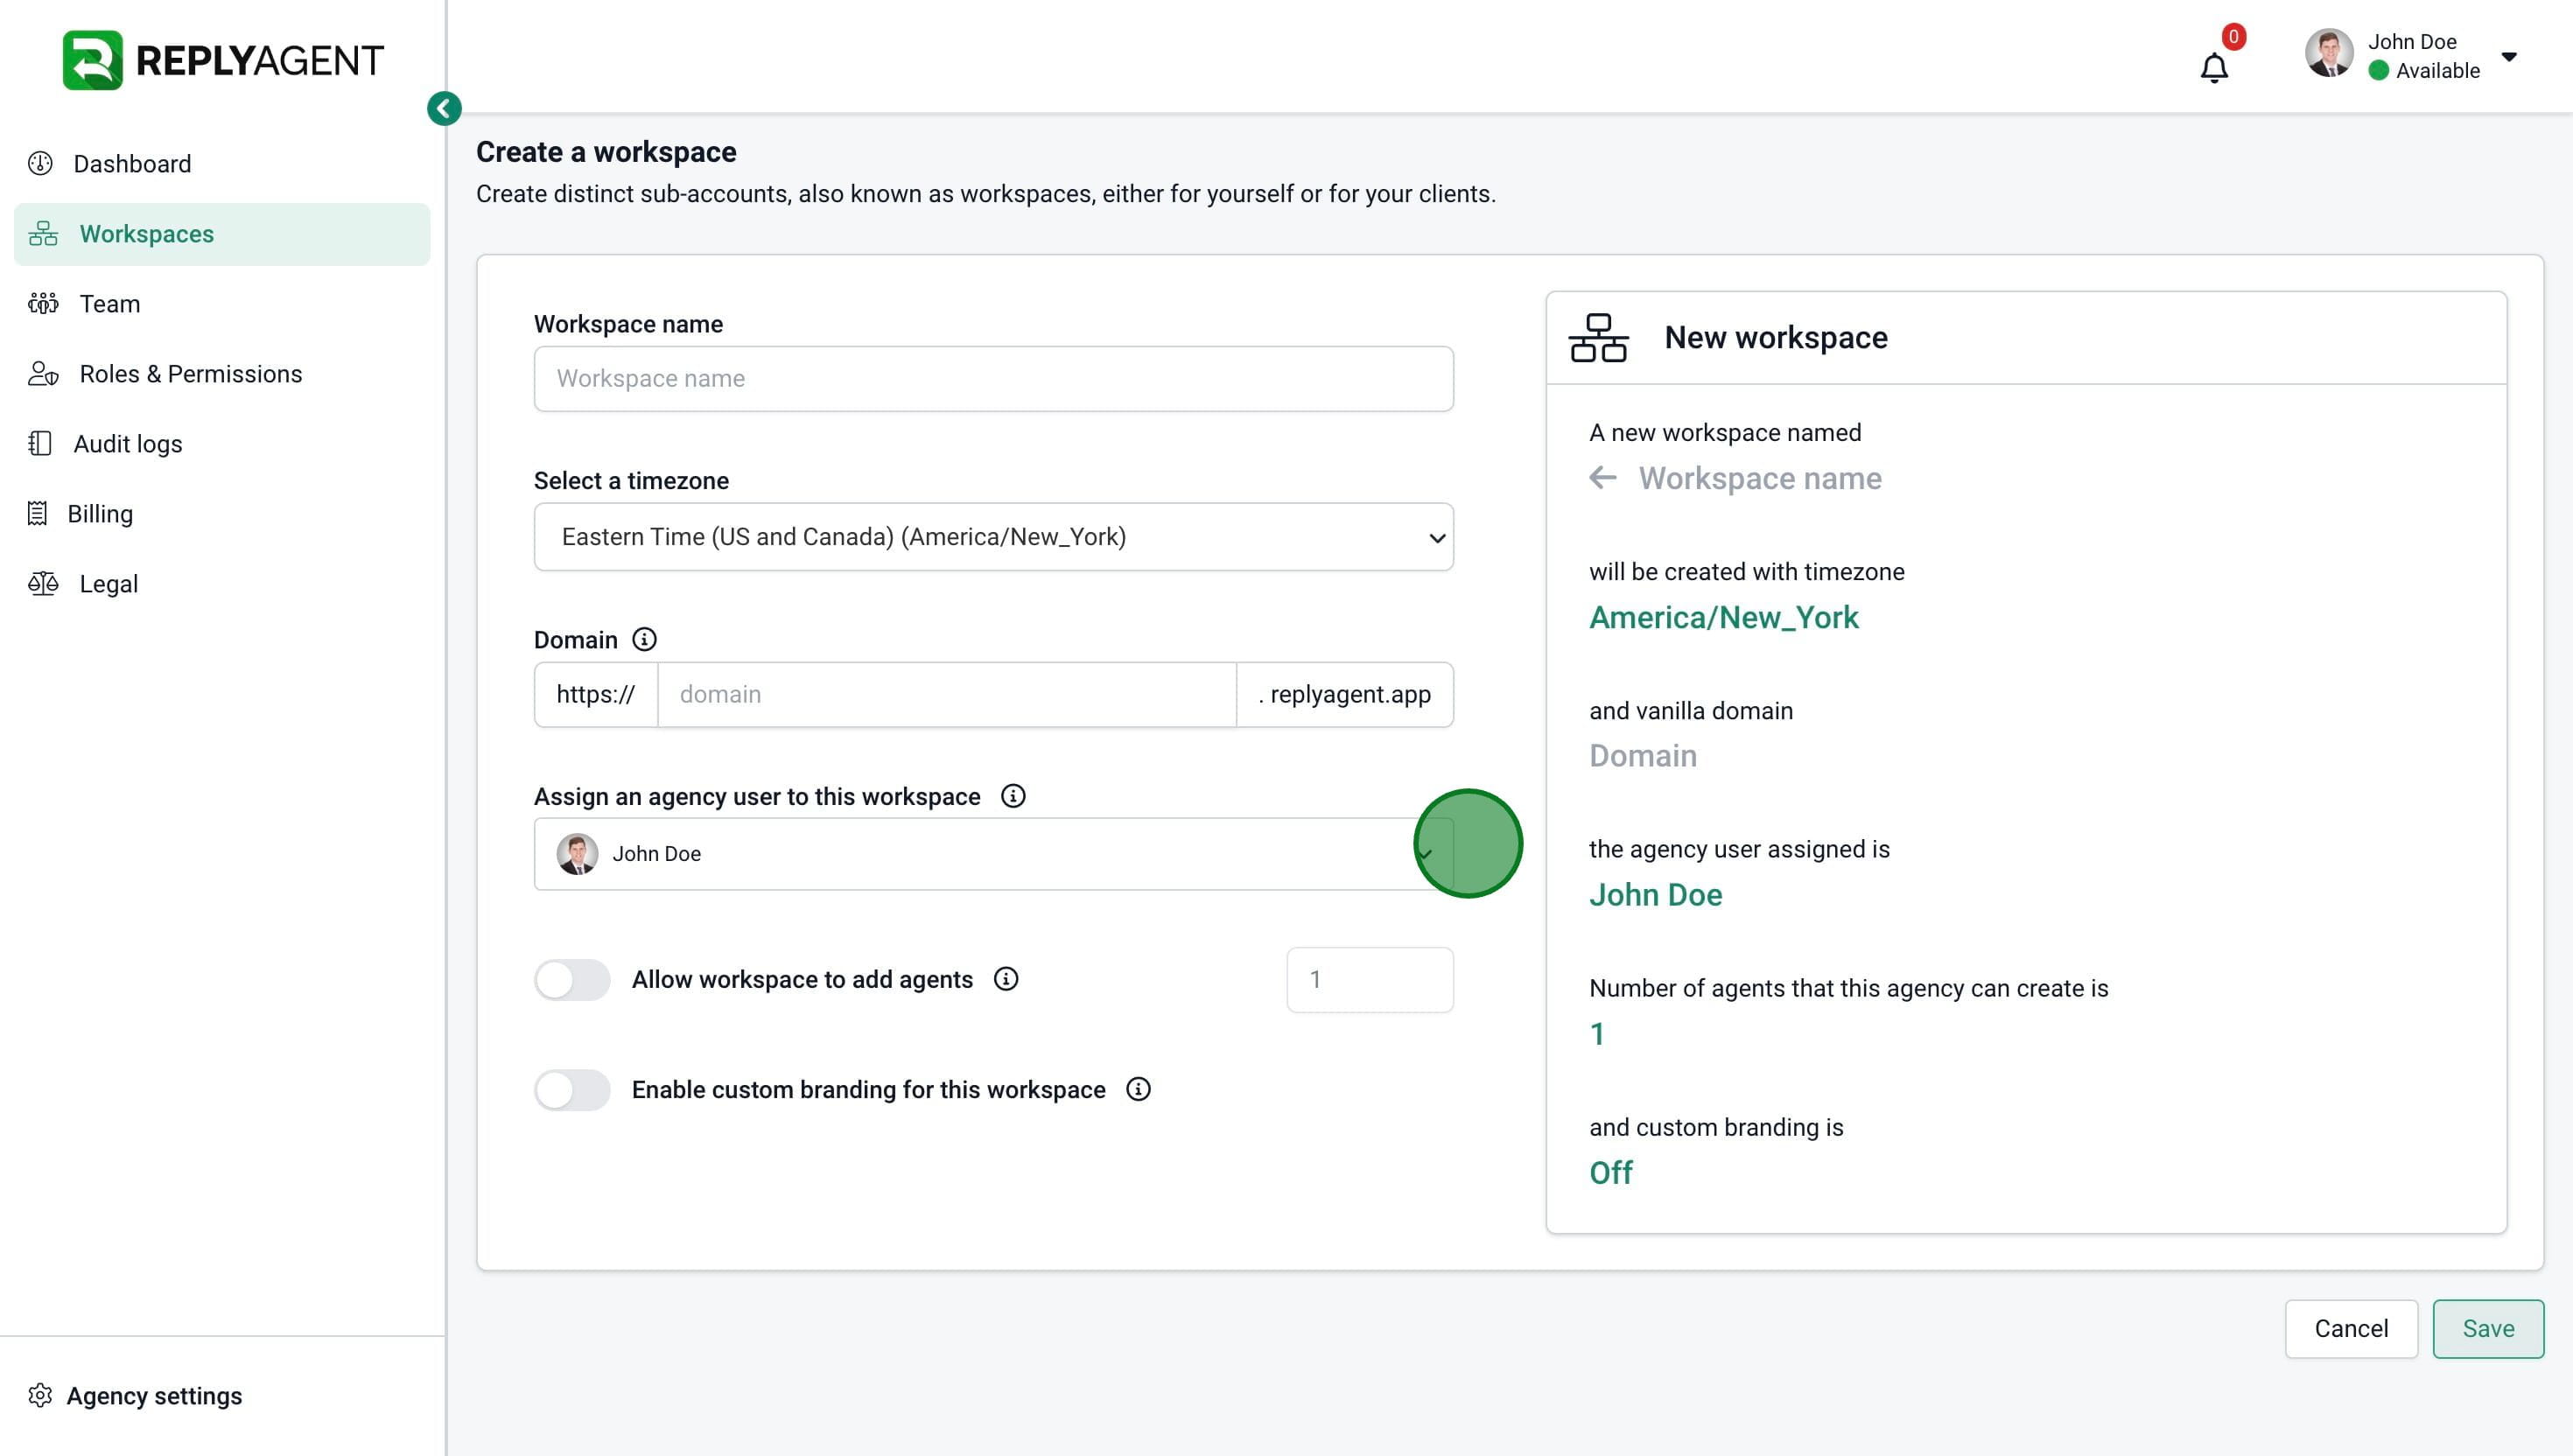Click the domain text field
Viewport: 2573px width, 1456px height.
[945, 695]
